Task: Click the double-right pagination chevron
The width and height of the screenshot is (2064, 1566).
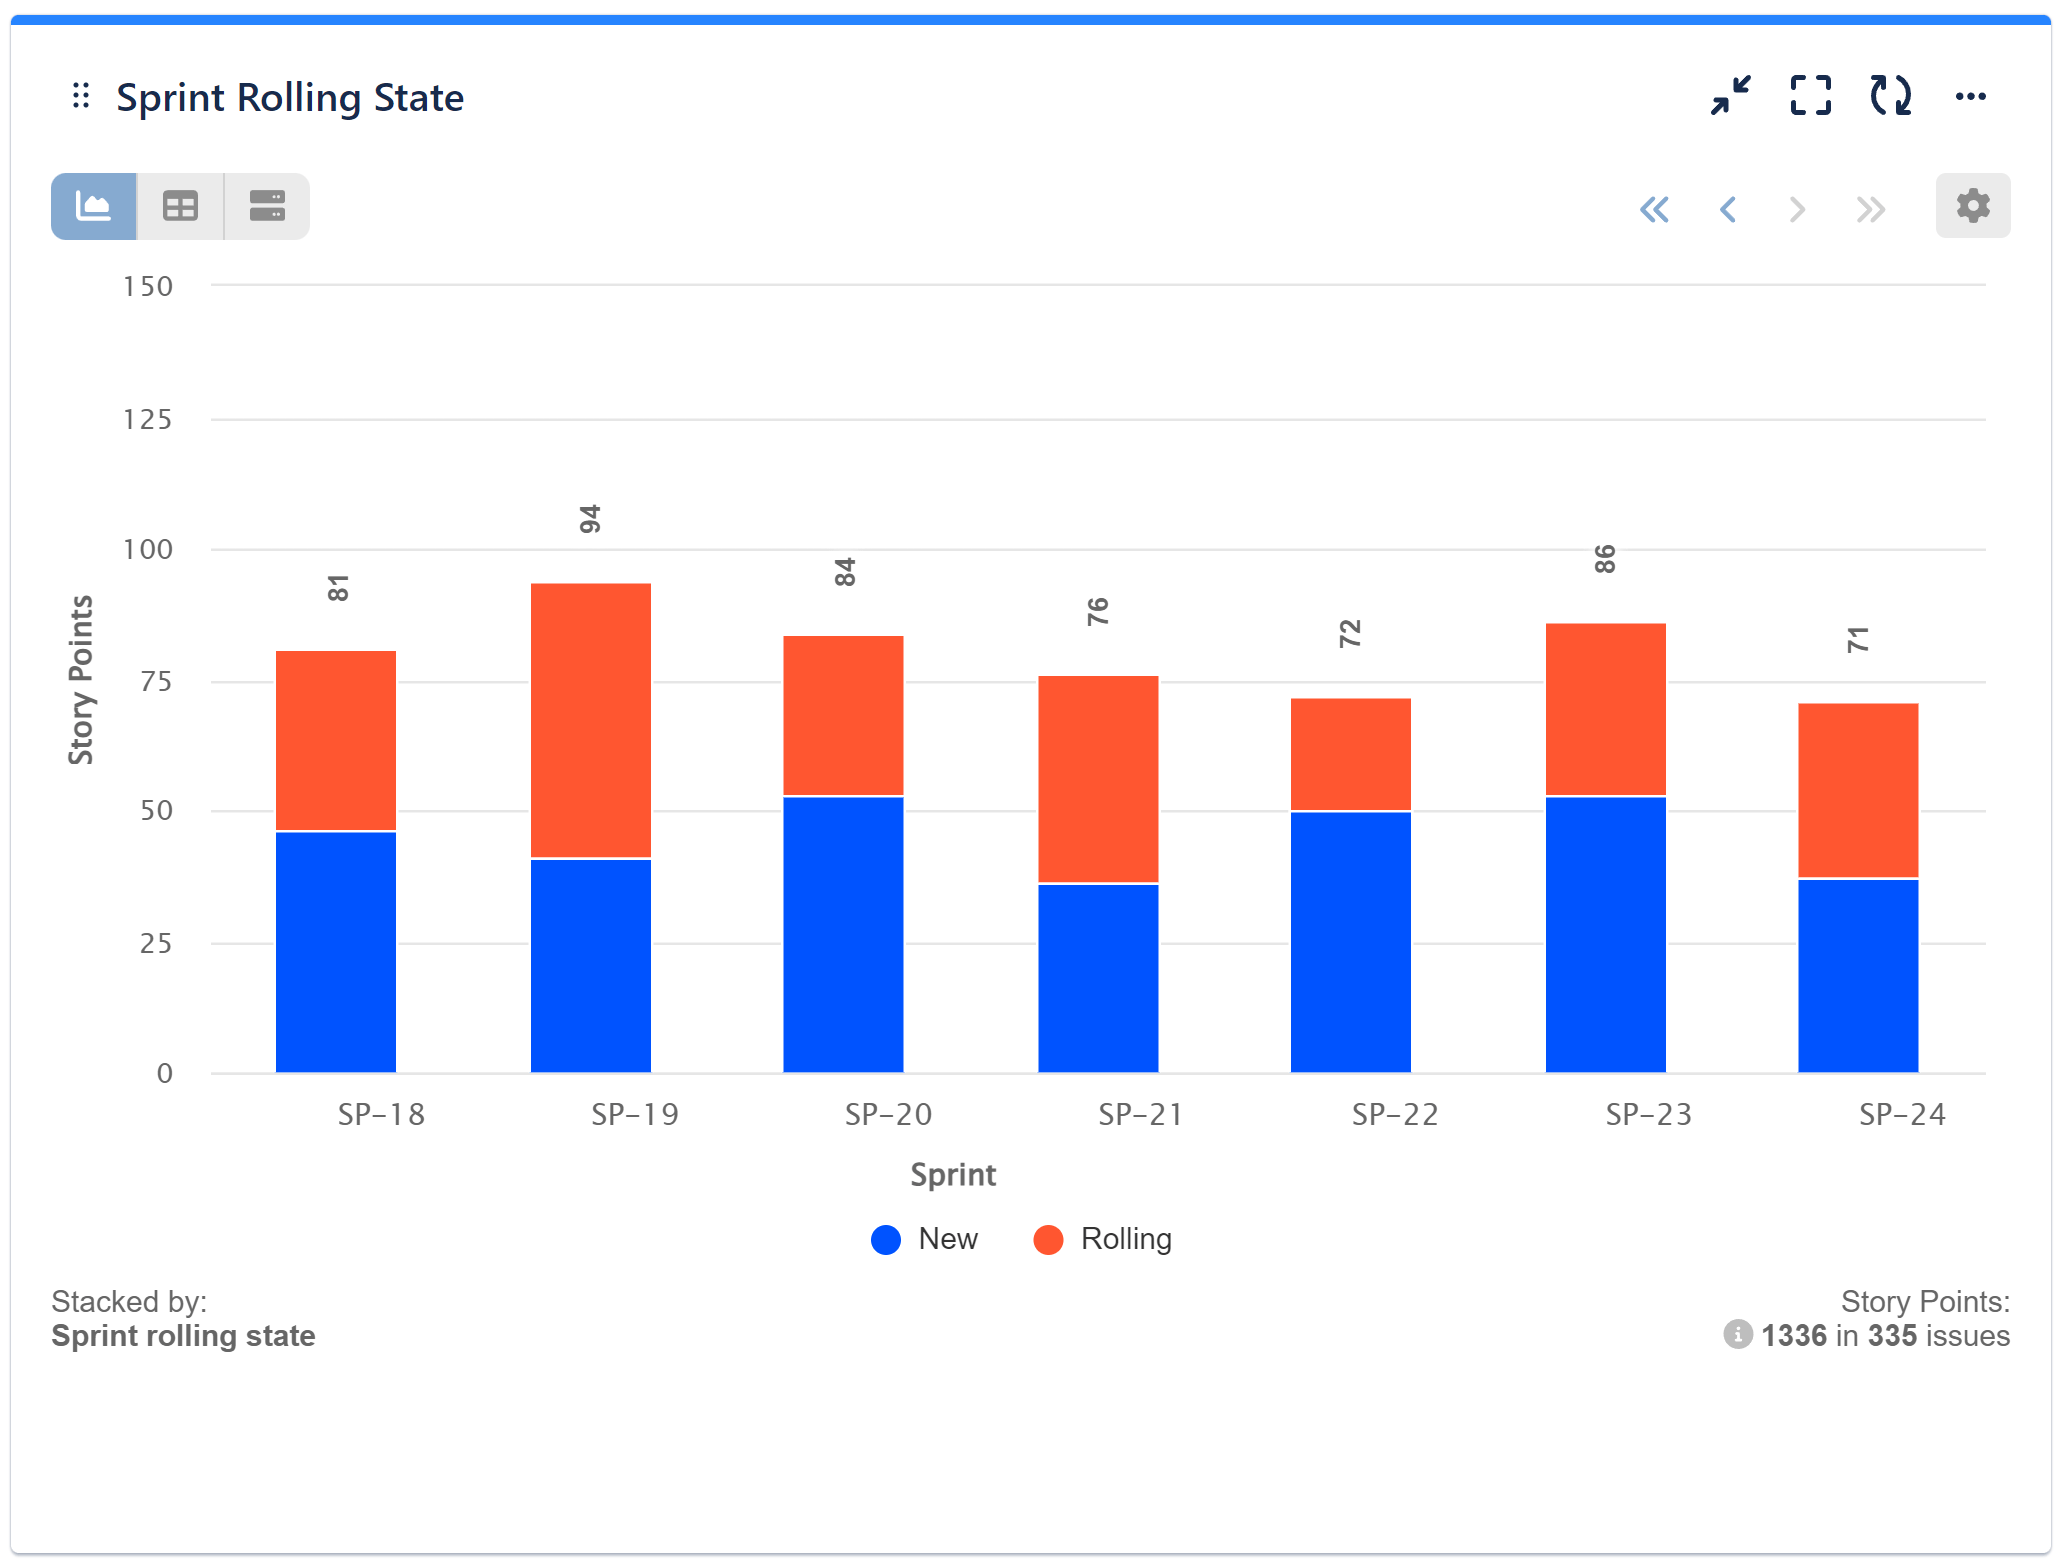Action: tap(1868, 209)
